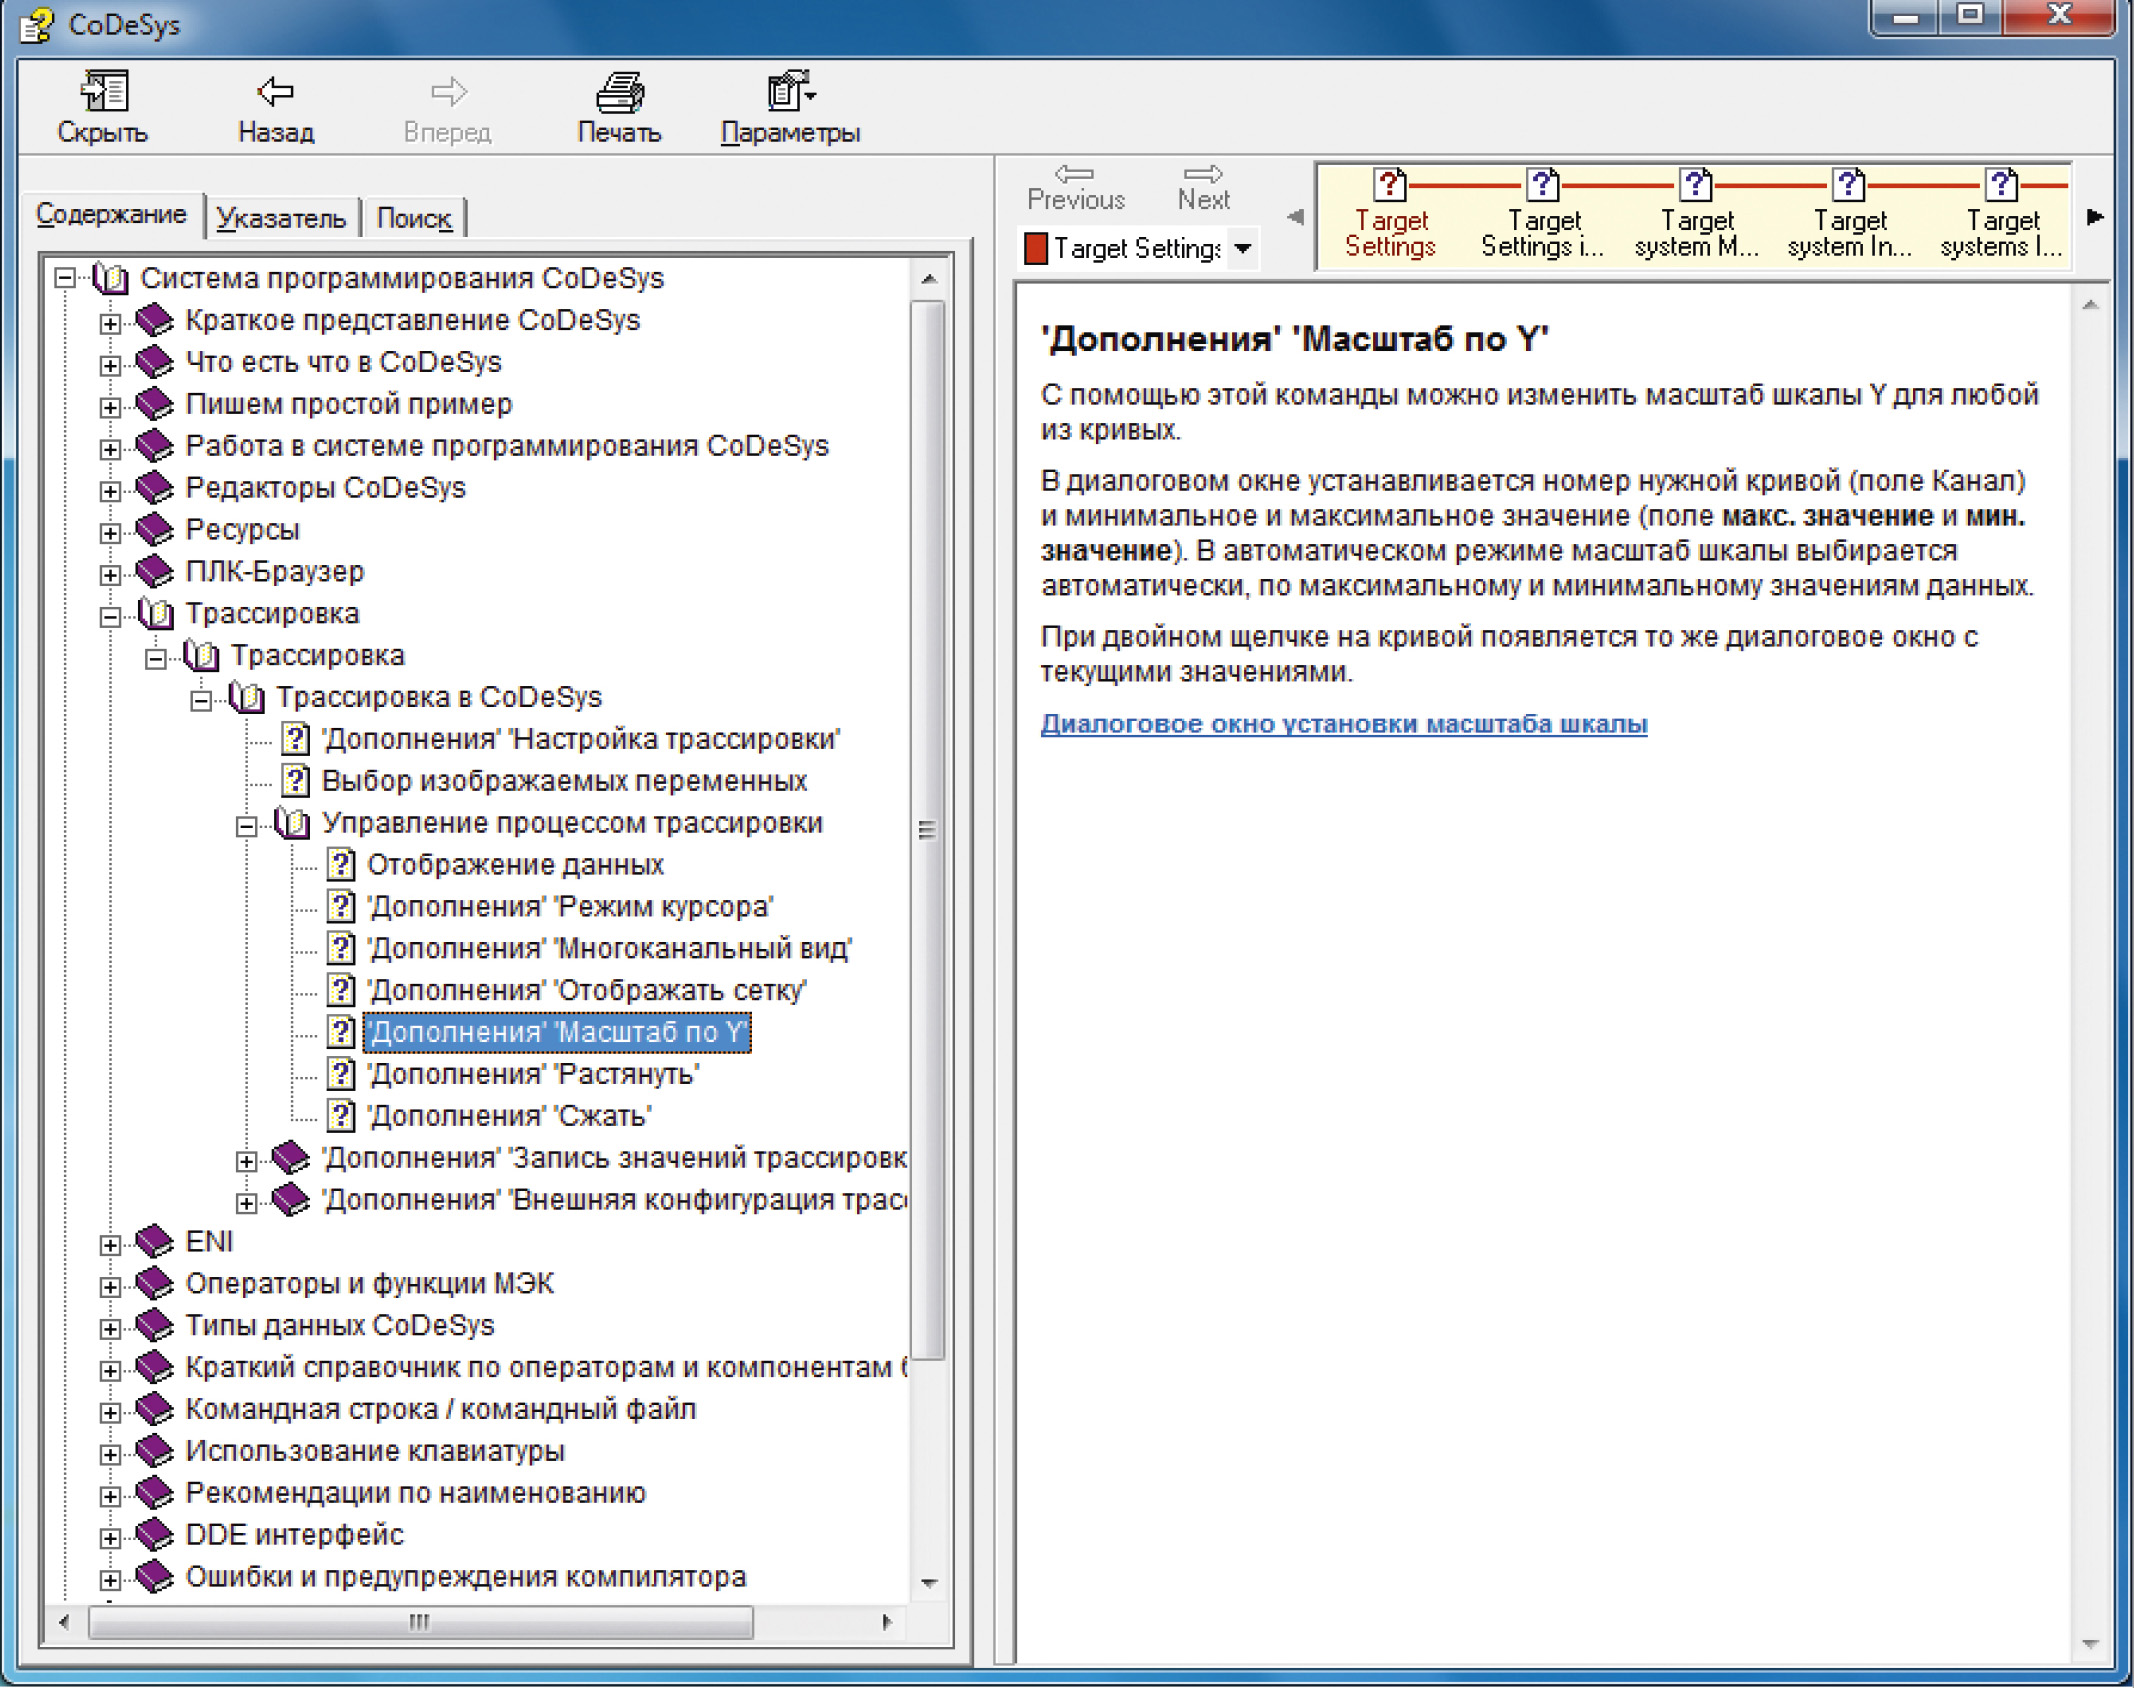This screenshot has height=1688, width=2134.
Task: Click contents tree scroll-up arrow
Action: click(928, 279)
